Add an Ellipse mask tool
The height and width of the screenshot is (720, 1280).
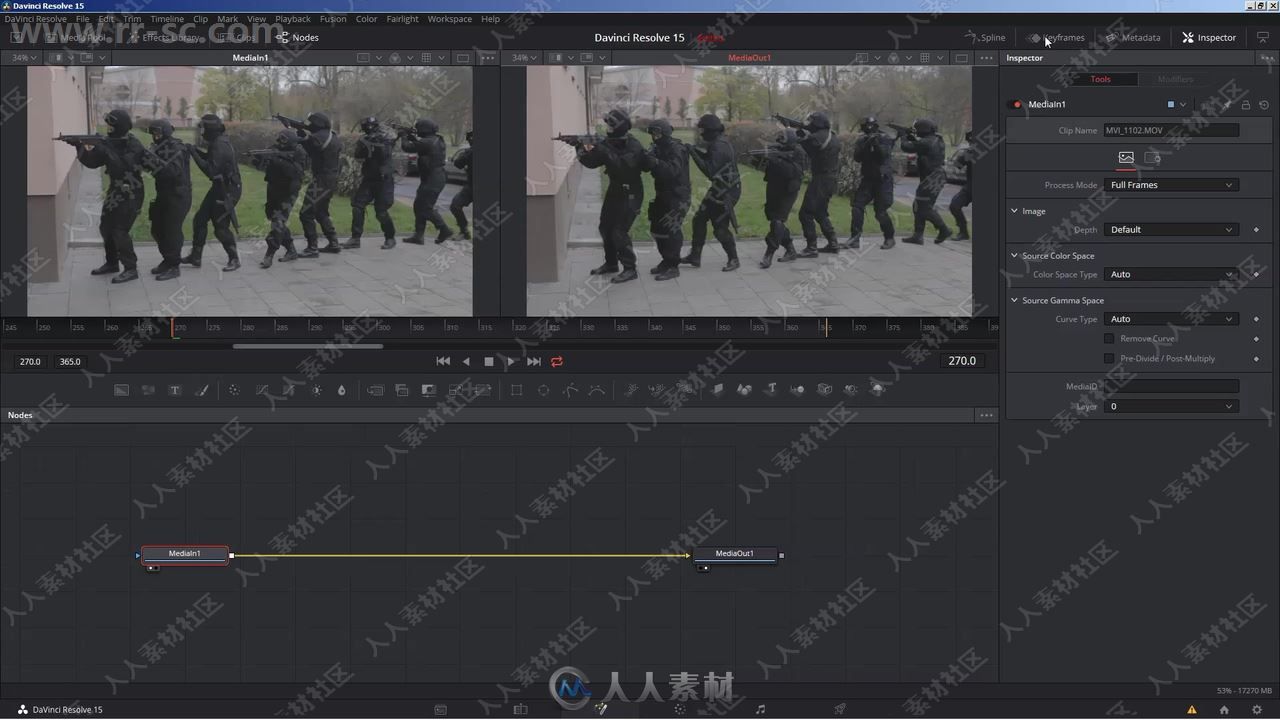click(544, 390)
